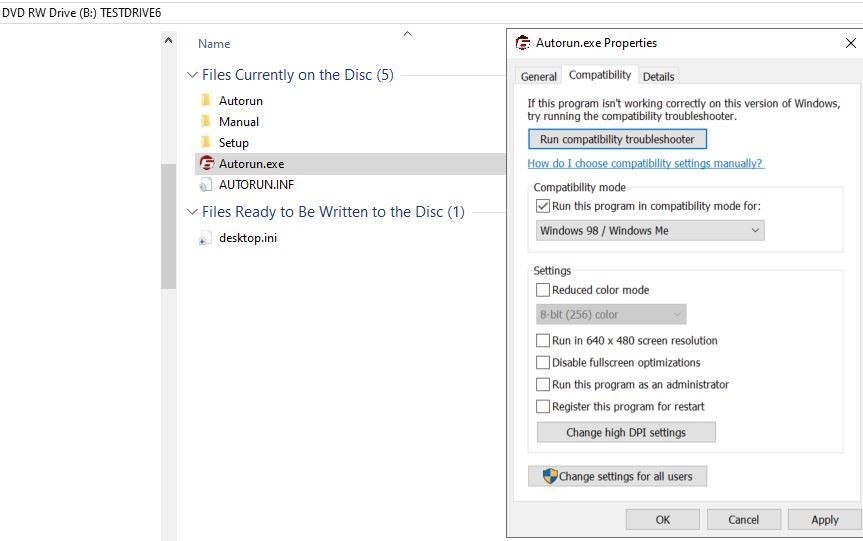Click the AUTORUN.INF file icon
Screen dimensions: 863x541
tap(205, 184)
